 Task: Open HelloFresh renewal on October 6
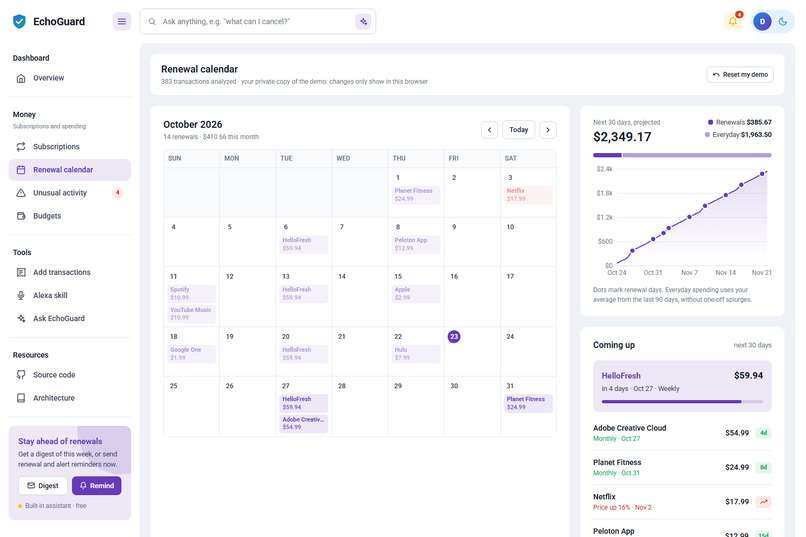click(304, 244)
